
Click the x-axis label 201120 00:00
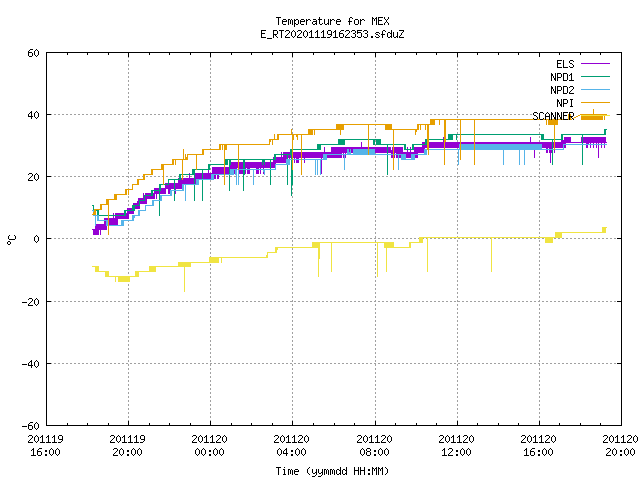click(x=209, y=446)
